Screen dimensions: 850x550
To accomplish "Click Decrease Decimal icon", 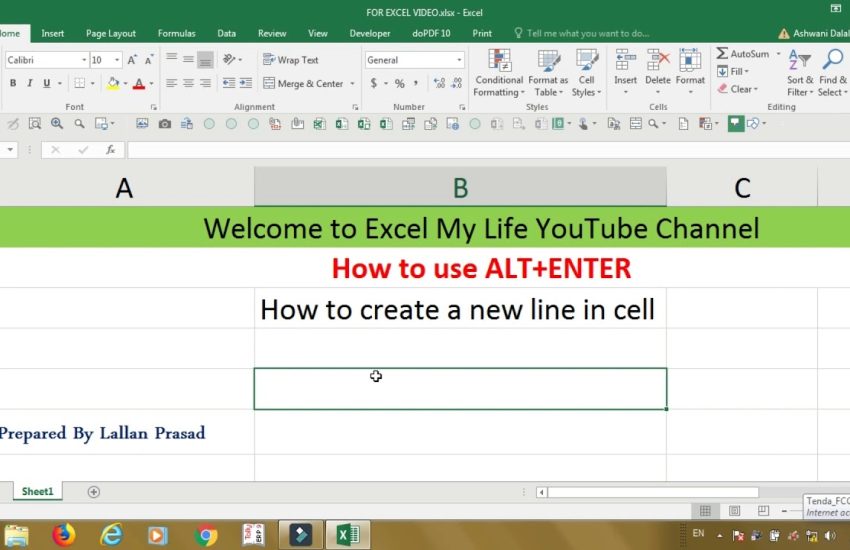I will (x=457, y=83).
